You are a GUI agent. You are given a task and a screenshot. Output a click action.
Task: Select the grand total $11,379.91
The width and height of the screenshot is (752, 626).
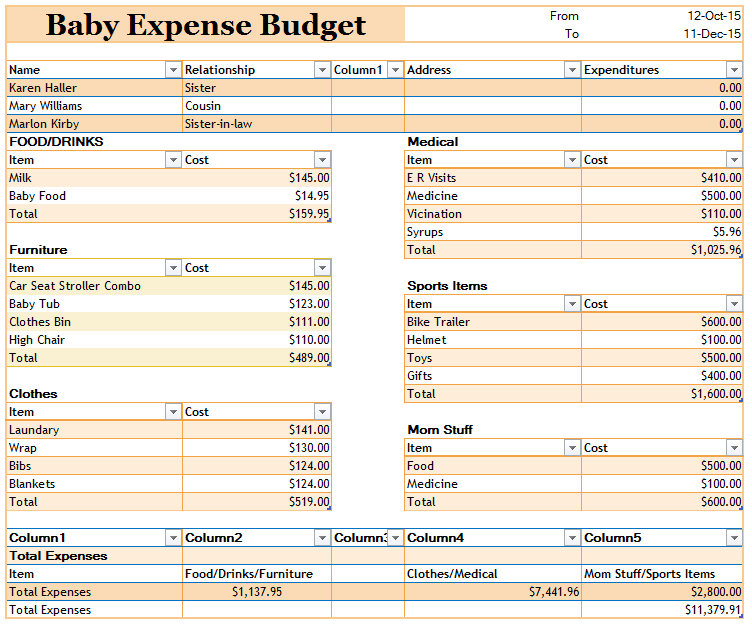662,610
